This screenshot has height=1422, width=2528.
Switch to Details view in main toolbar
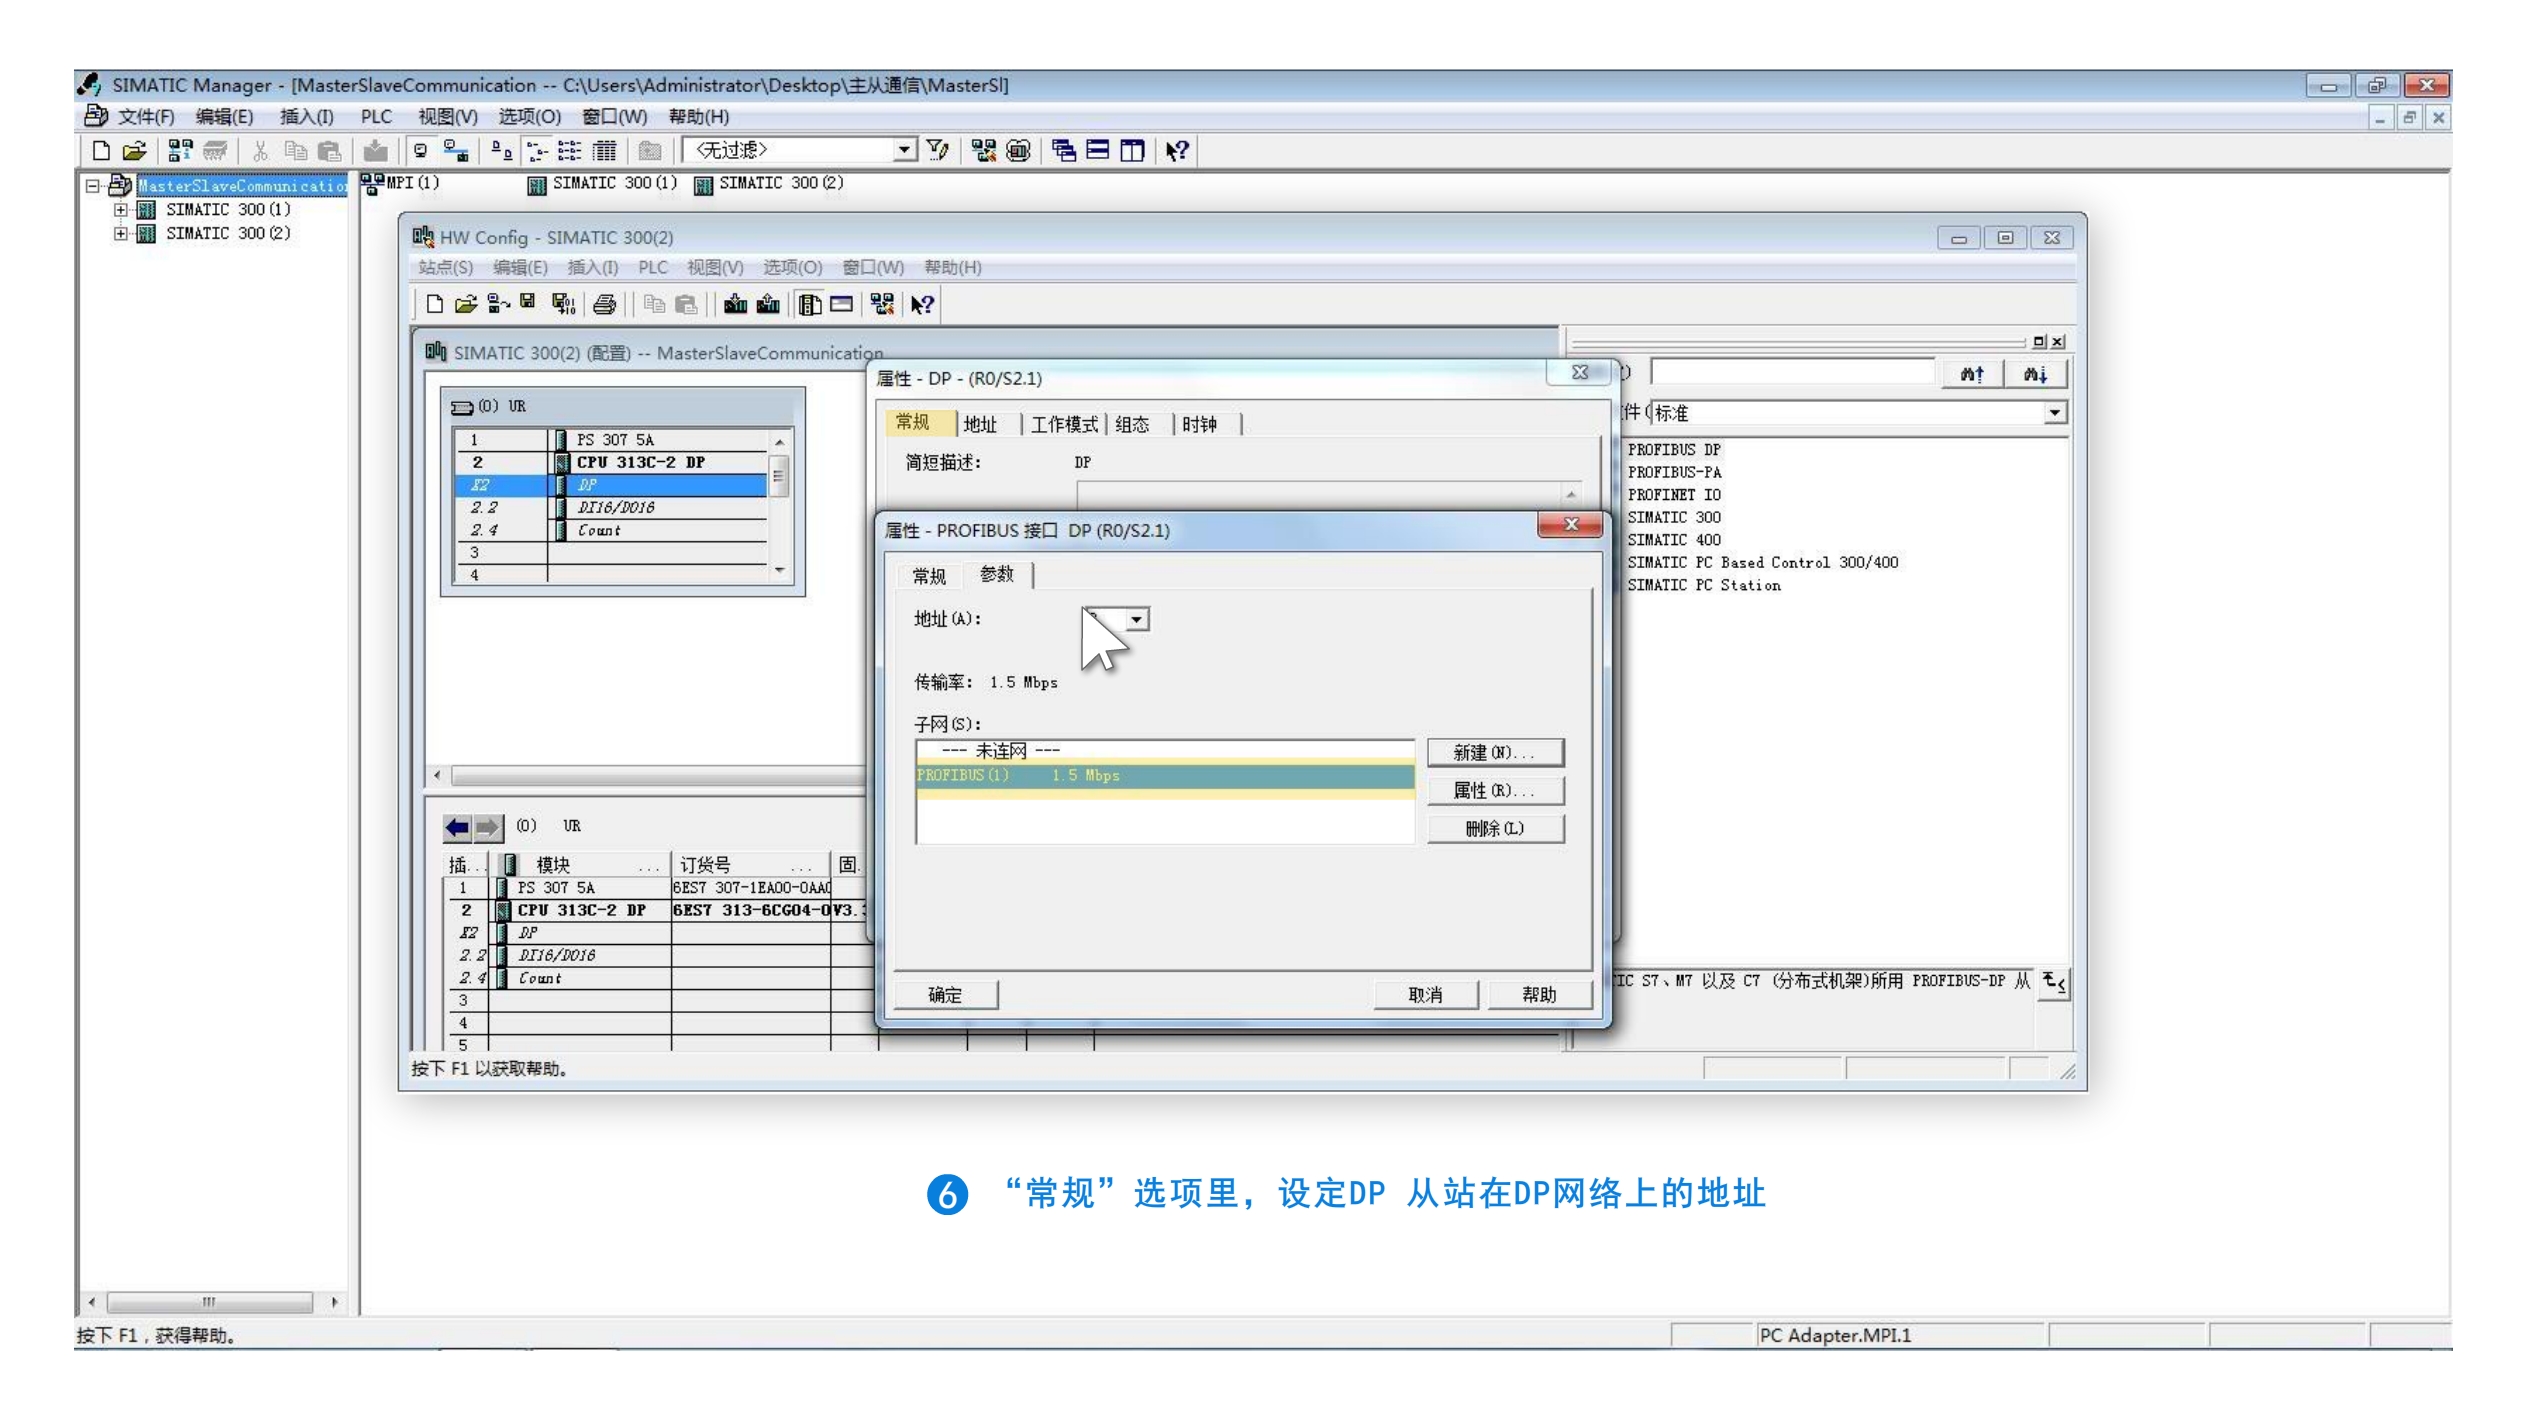coord(605,151)
